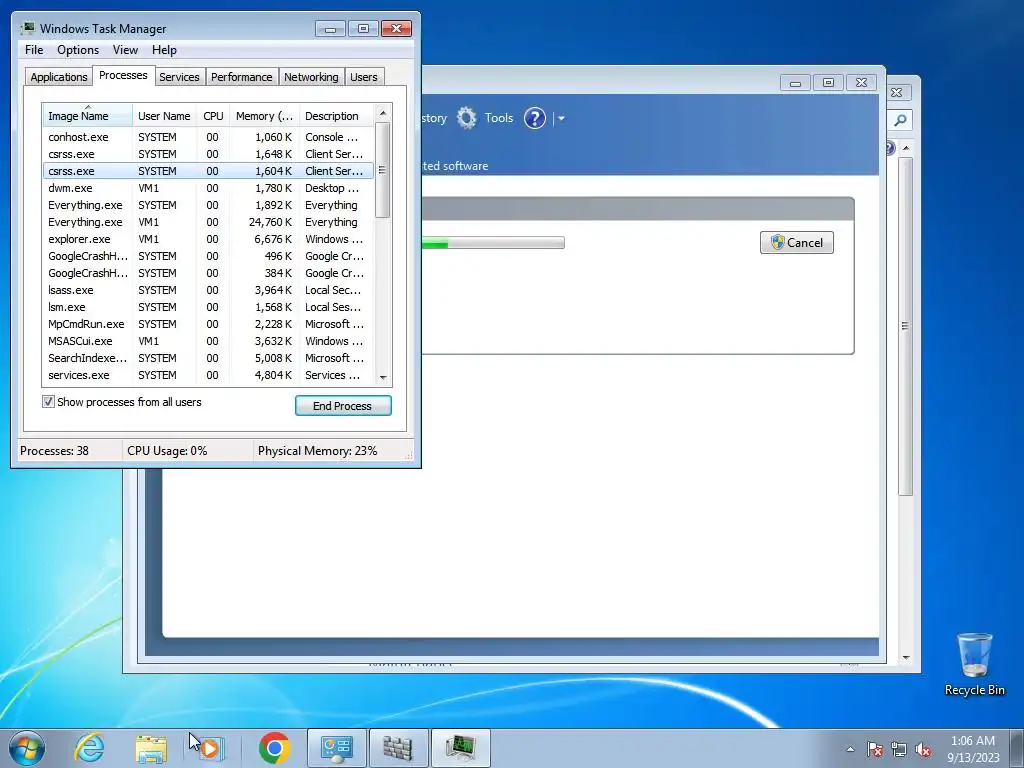Open Windows Media Player taskbar icon
The image size is (1024, 768).
click(x=210, y=748)
